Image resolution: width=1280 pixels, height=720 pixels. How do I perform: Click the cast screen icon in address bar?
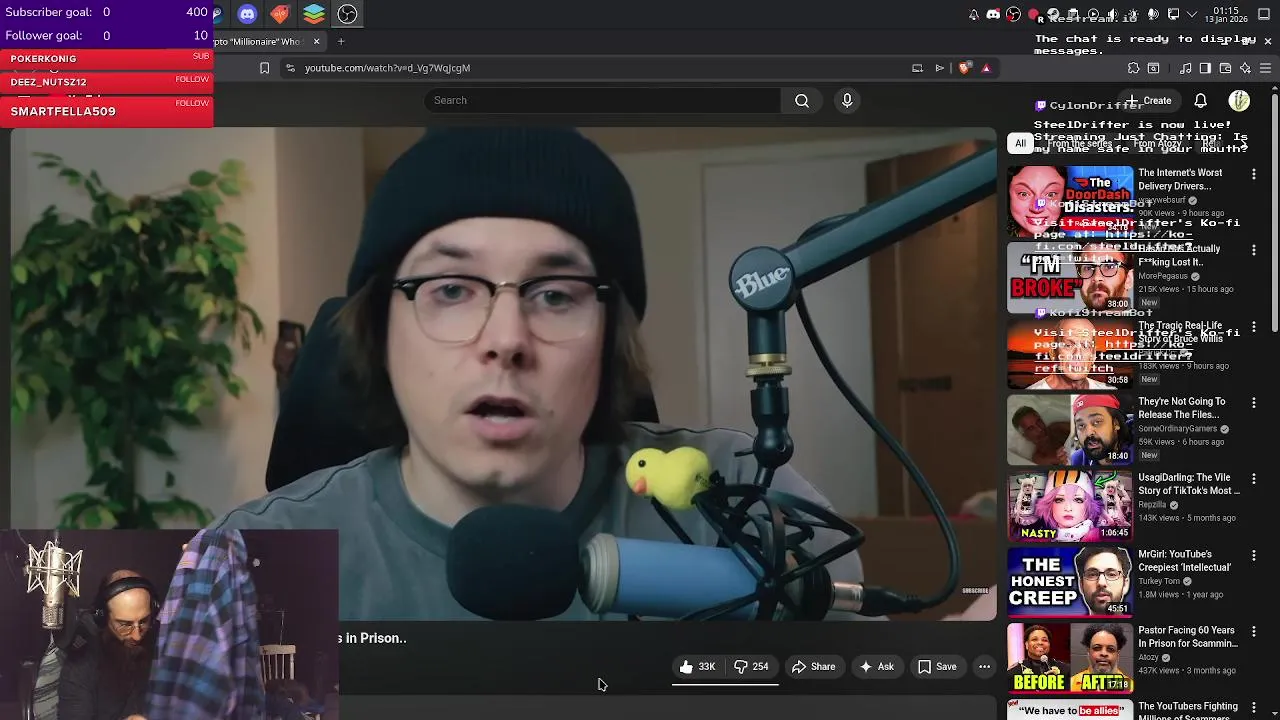[917, 68]
